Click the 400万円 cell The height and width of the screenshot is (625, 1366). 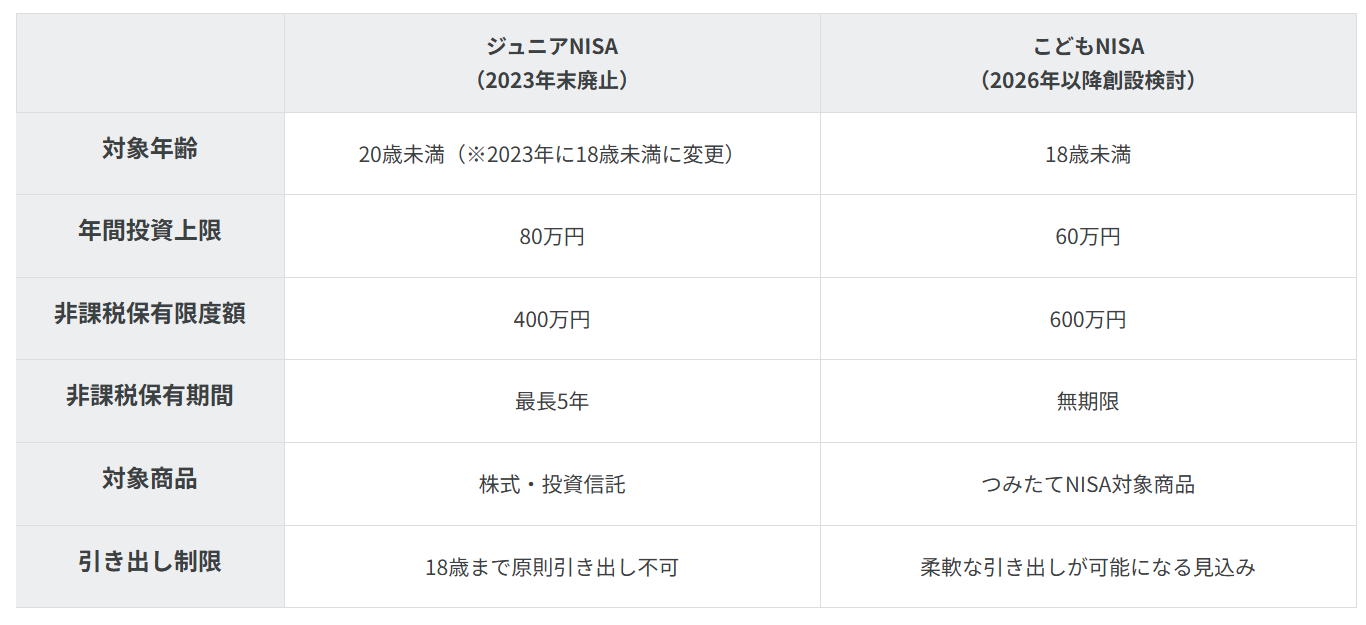(x=552, y=320)
